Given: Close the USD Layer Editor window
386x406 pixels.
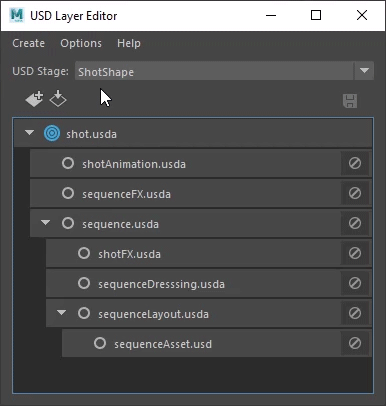Looking at the screenshot, I should click(362, 15).
